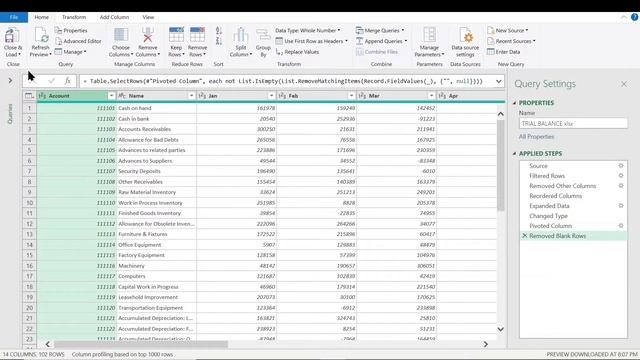Expand the formula bar chevron
The image size is (640, 360).
(498, 81)
